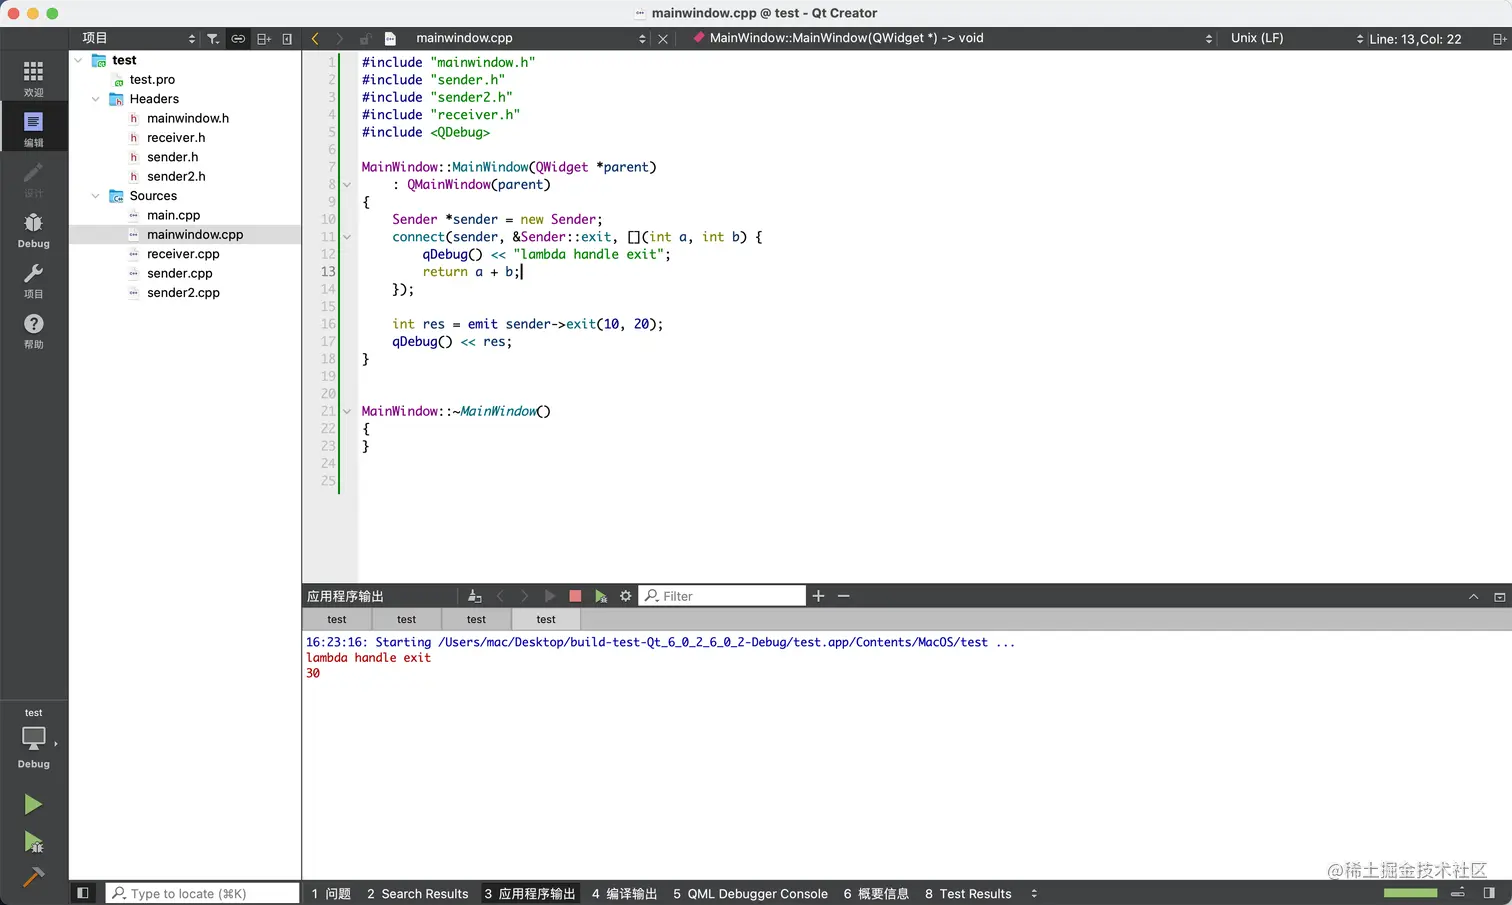The image size is (1512, 905).
Task: Open the kit selector monitor icon
Action: tap(33, 739)
